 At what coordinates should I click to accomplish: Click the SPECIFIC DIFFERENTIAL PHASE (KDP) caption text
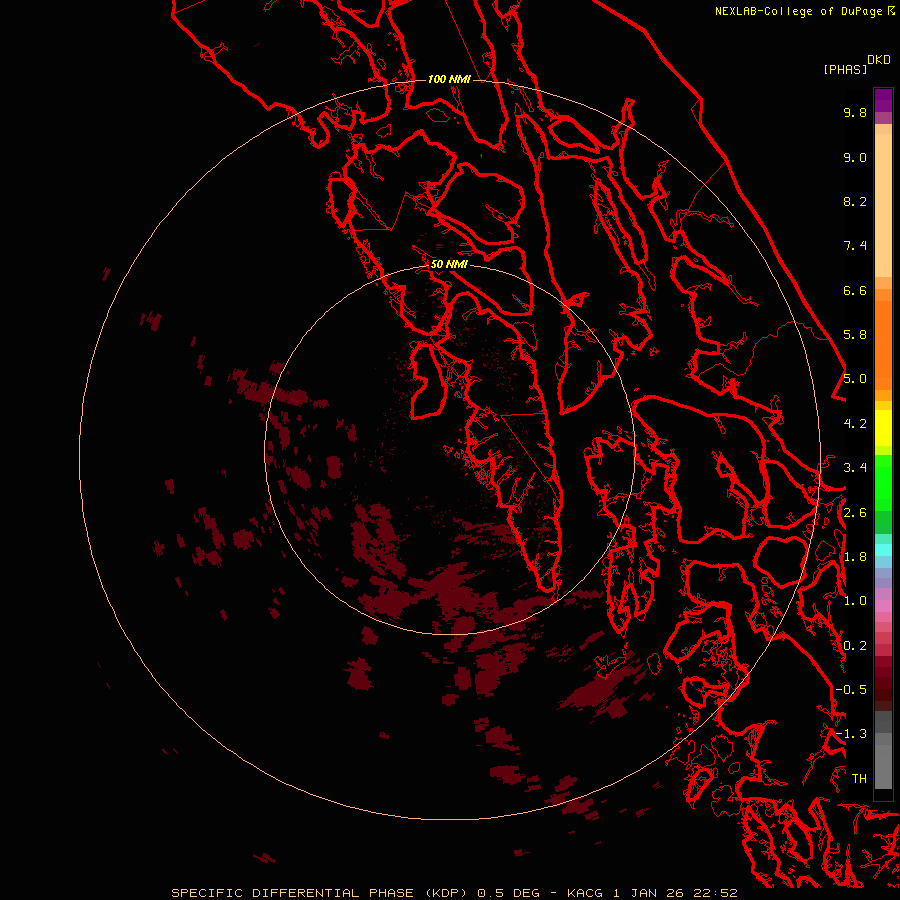pyautogui.click(x=321, y=893)
